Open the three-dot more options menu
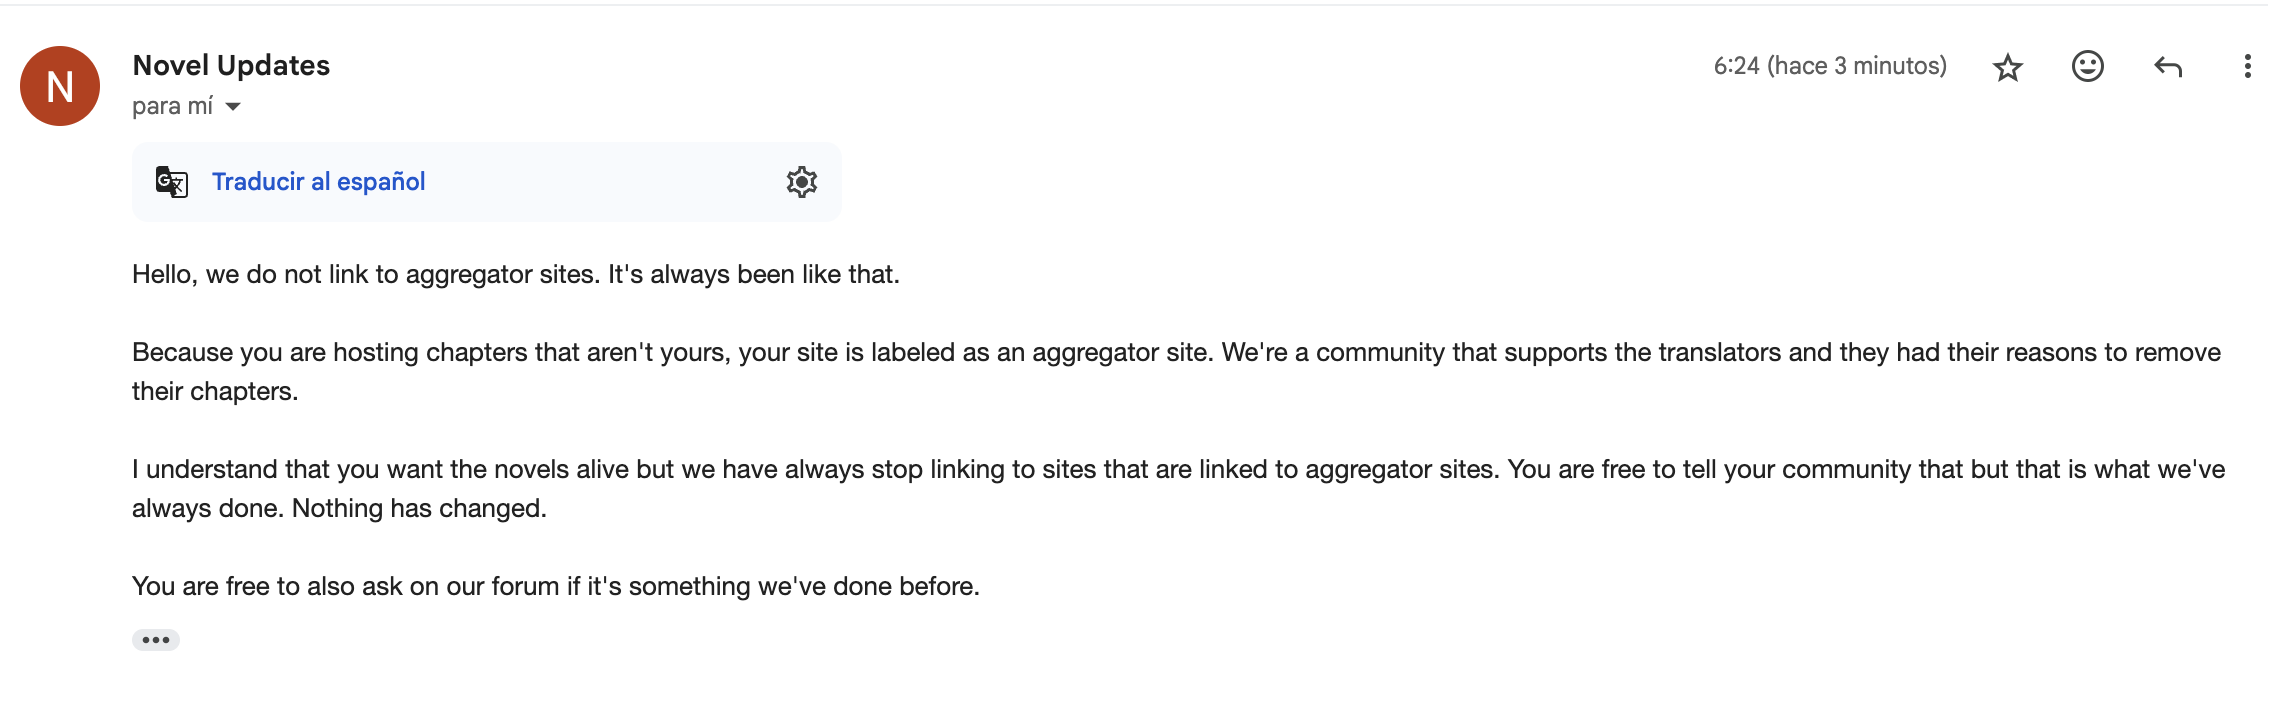Viewport: 2280px width, 720px height. pos(2247,66)
